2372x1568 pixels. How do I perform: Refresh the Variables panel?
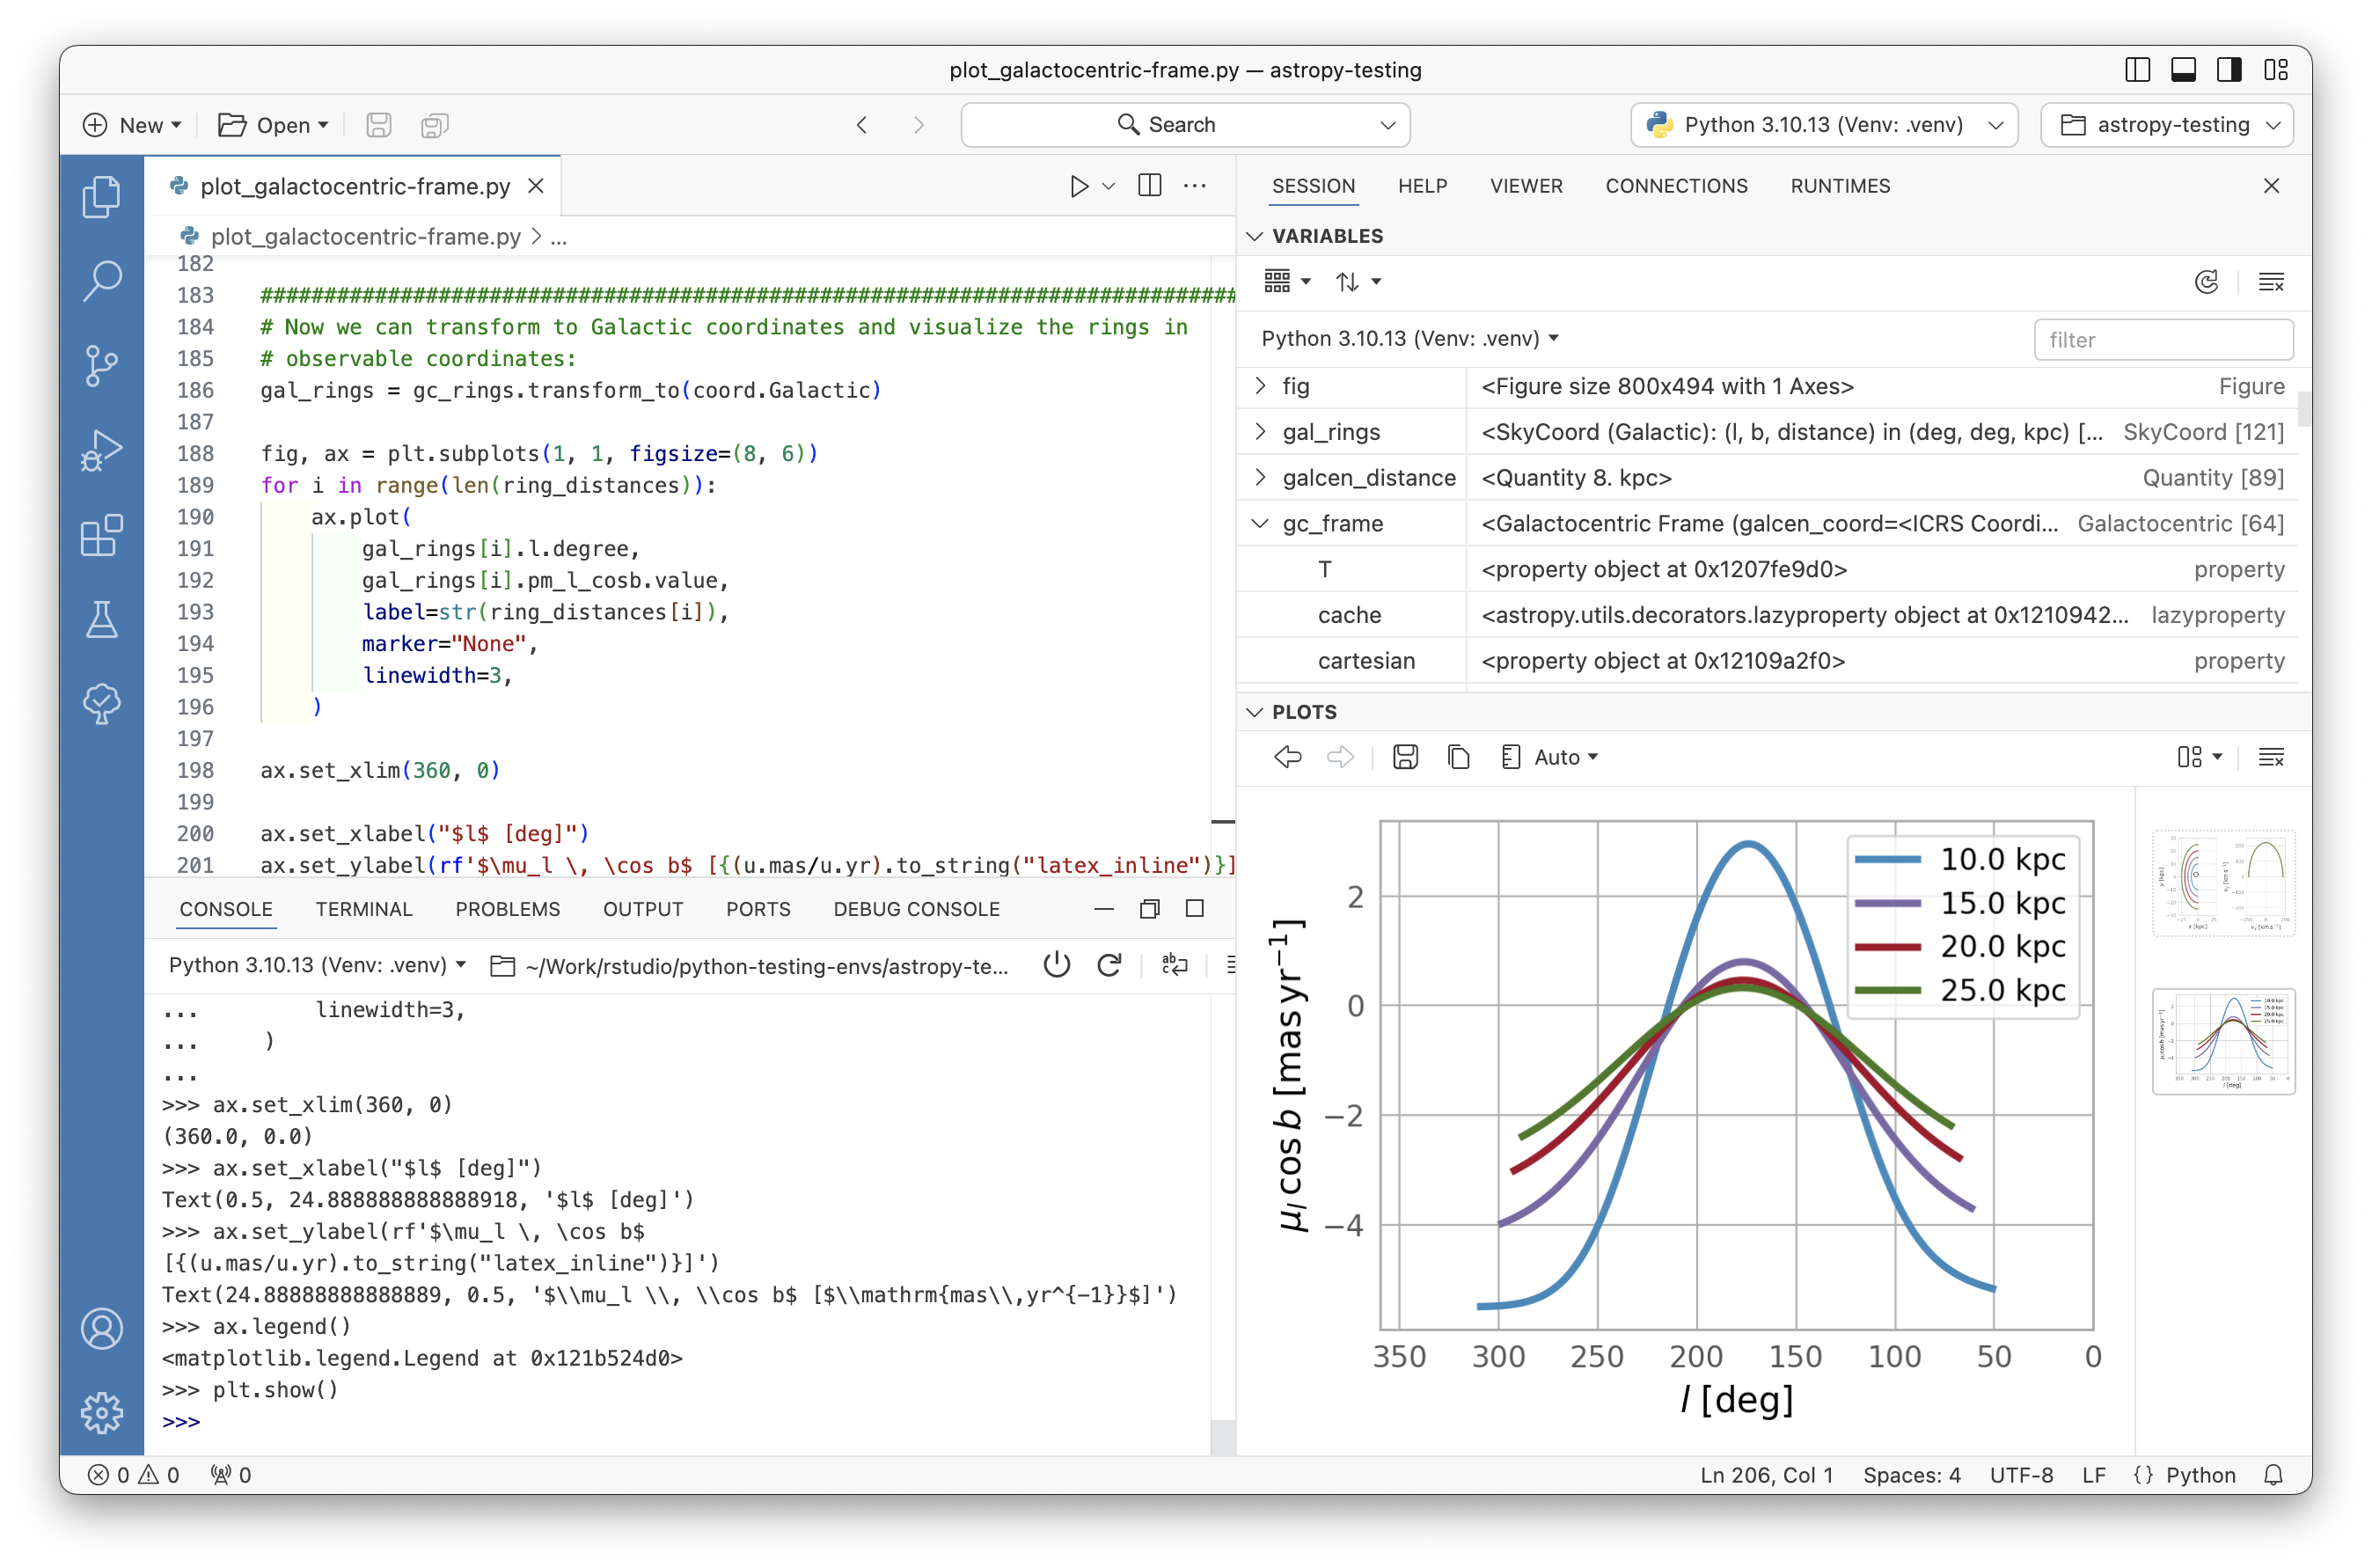point(2207,281)
